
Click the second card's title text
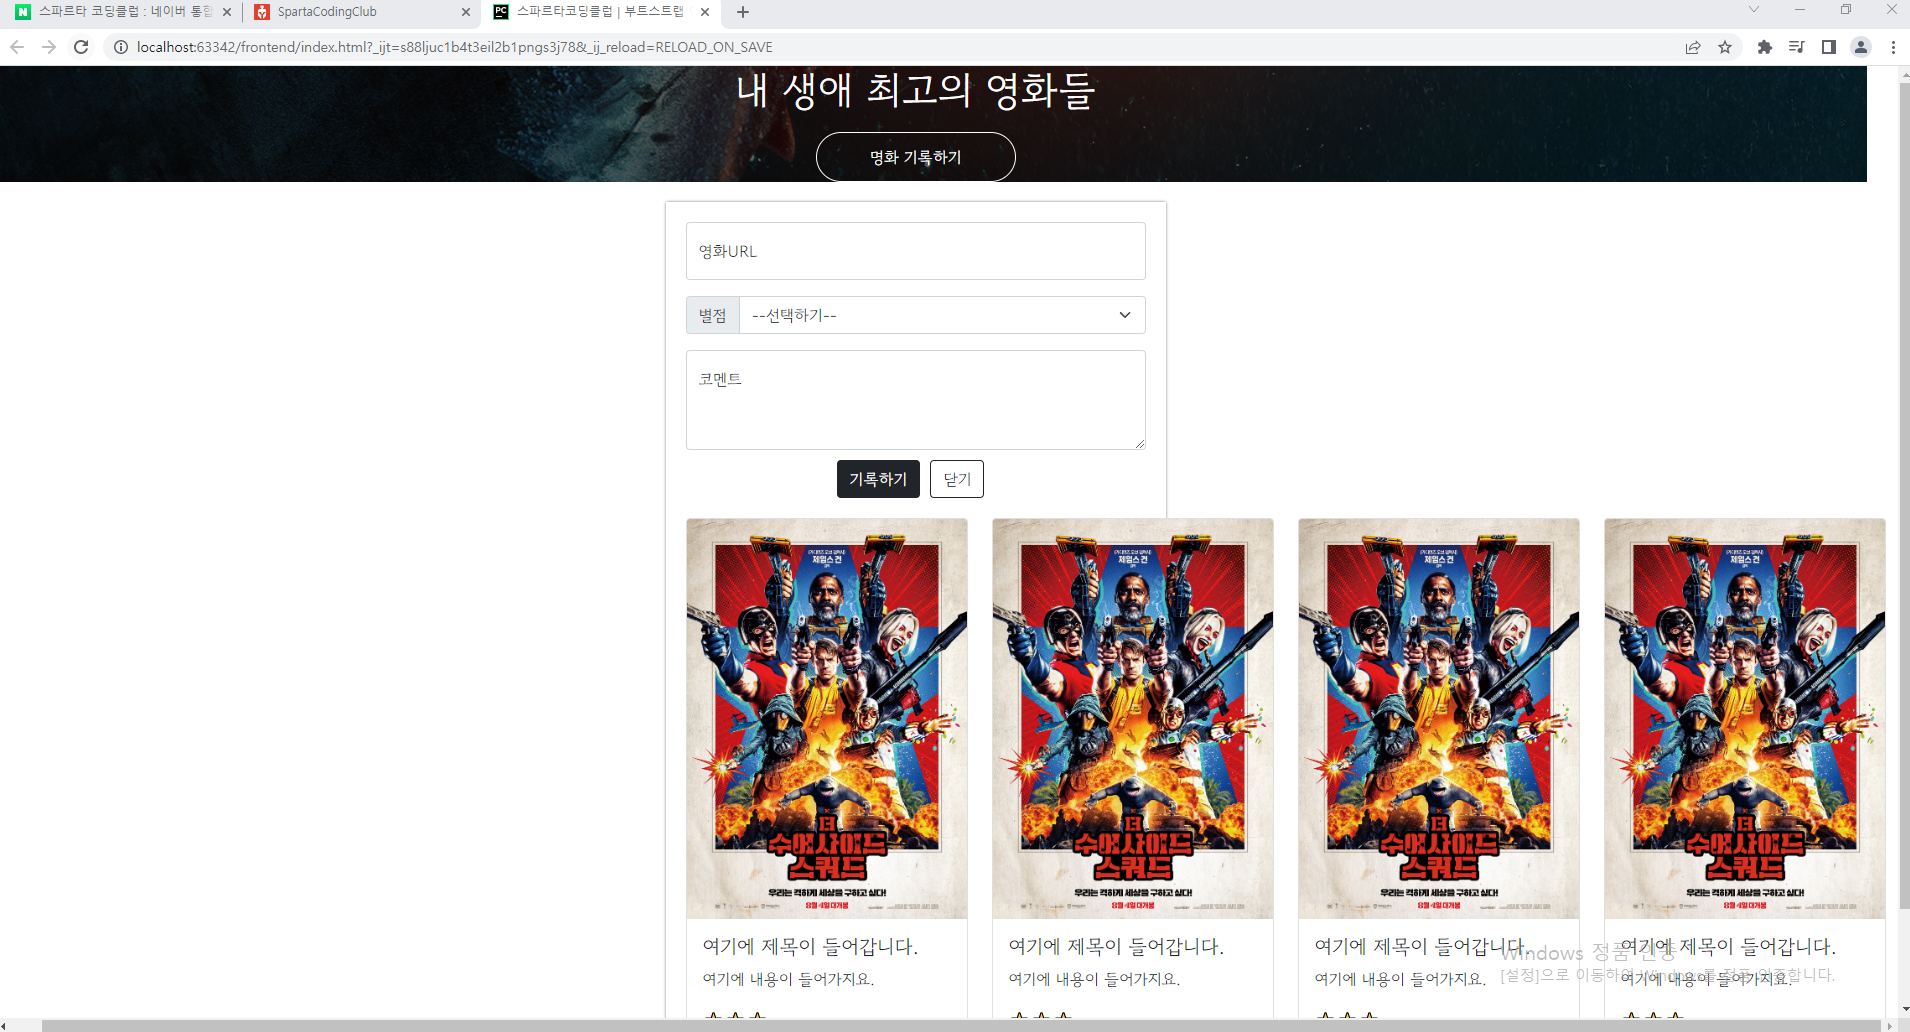point(1116,946)
